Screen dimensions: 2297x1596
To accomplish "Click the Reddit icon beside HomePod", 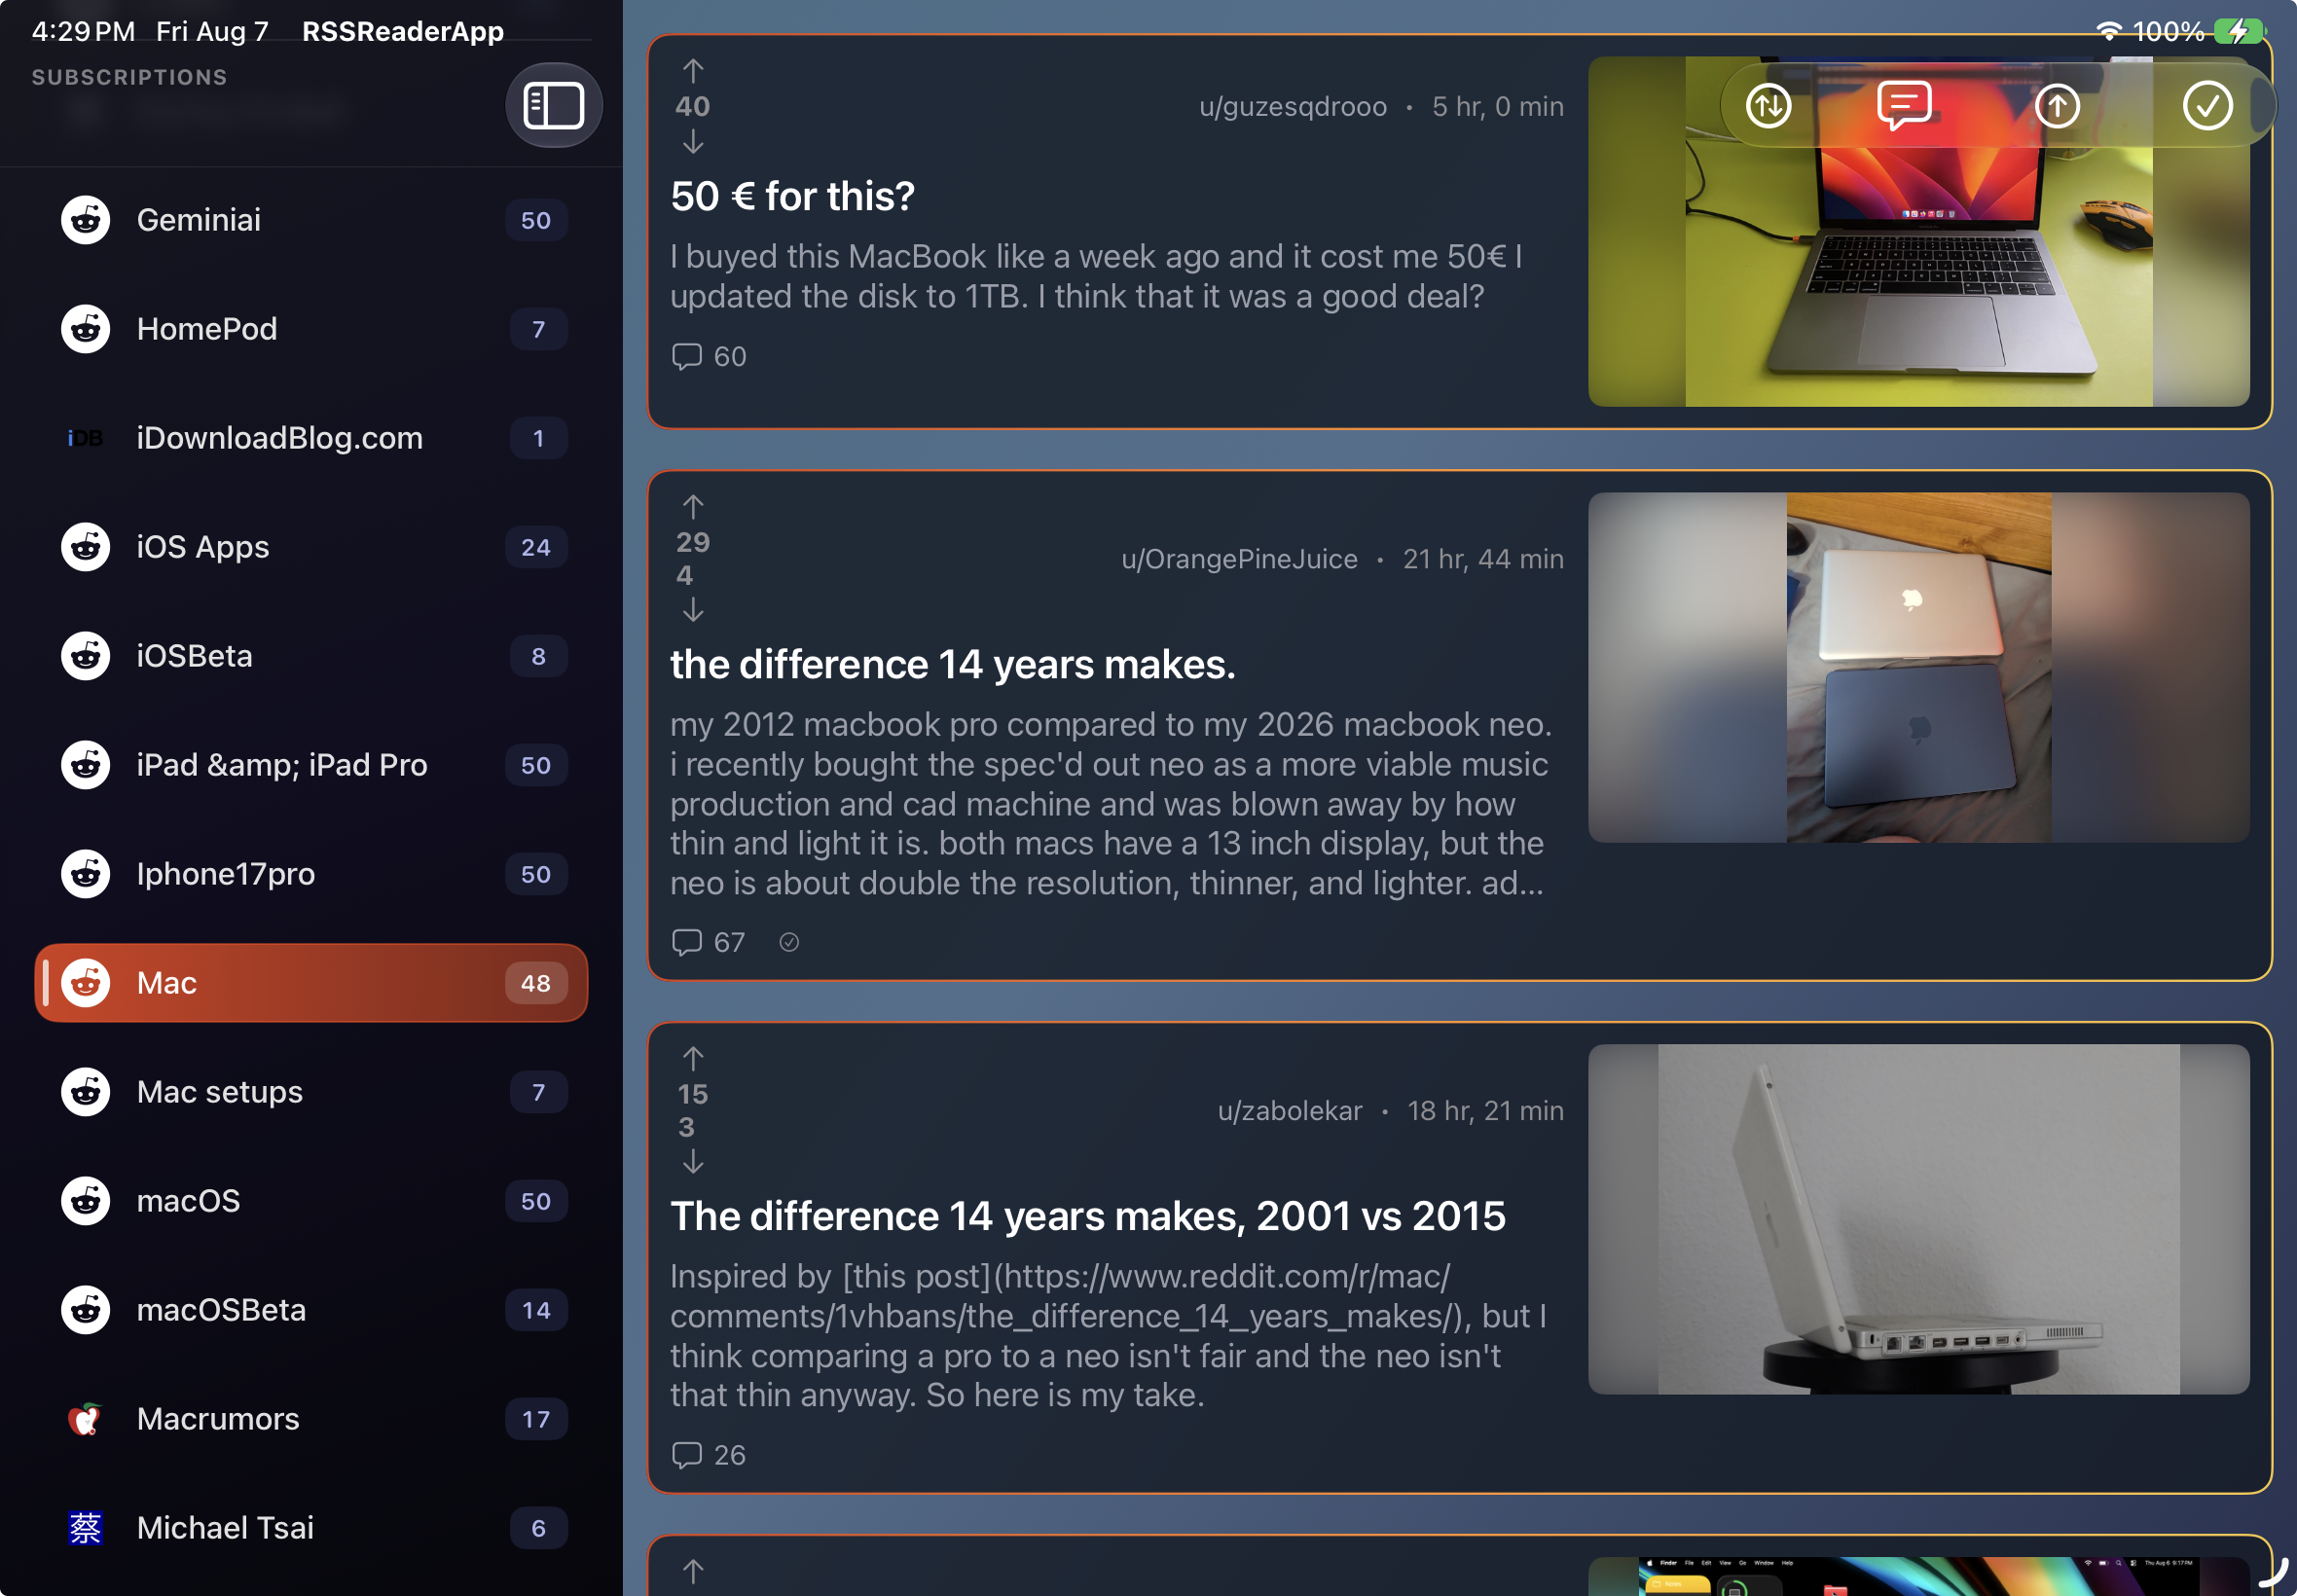I will [85, 329].
